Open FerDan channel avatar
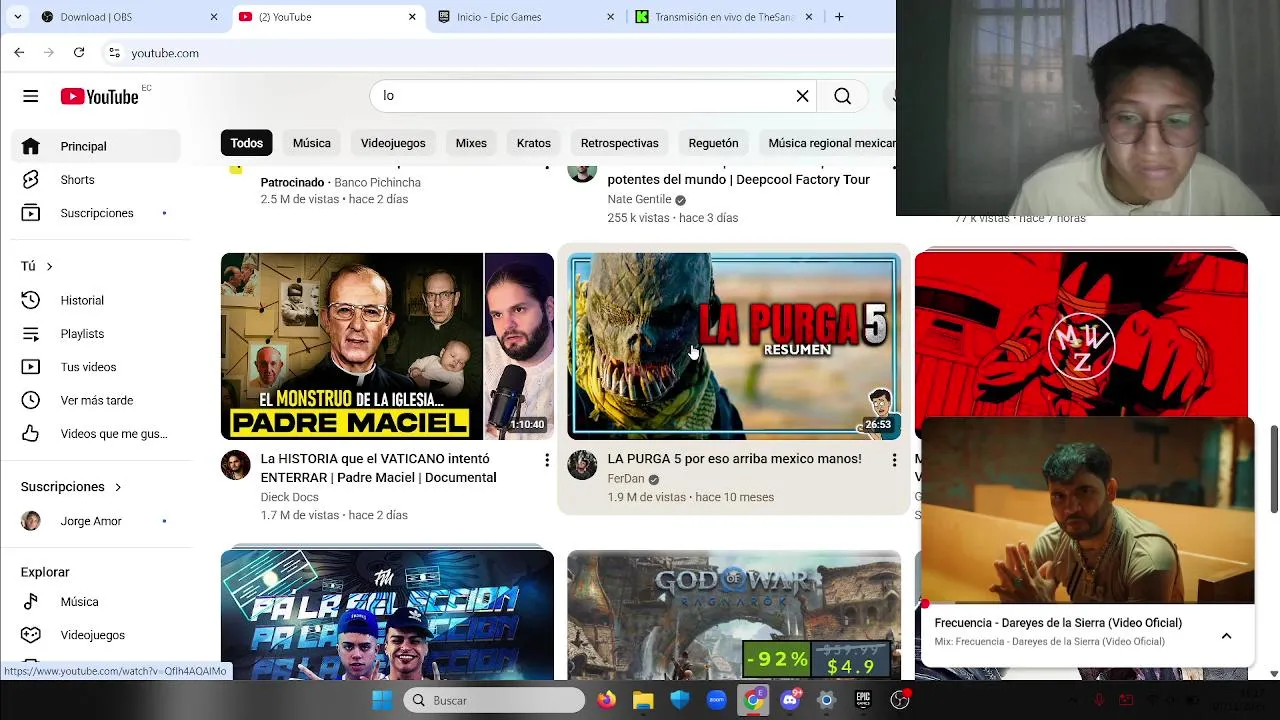The width and height of the screenshot is (1280, 720). 582,465
